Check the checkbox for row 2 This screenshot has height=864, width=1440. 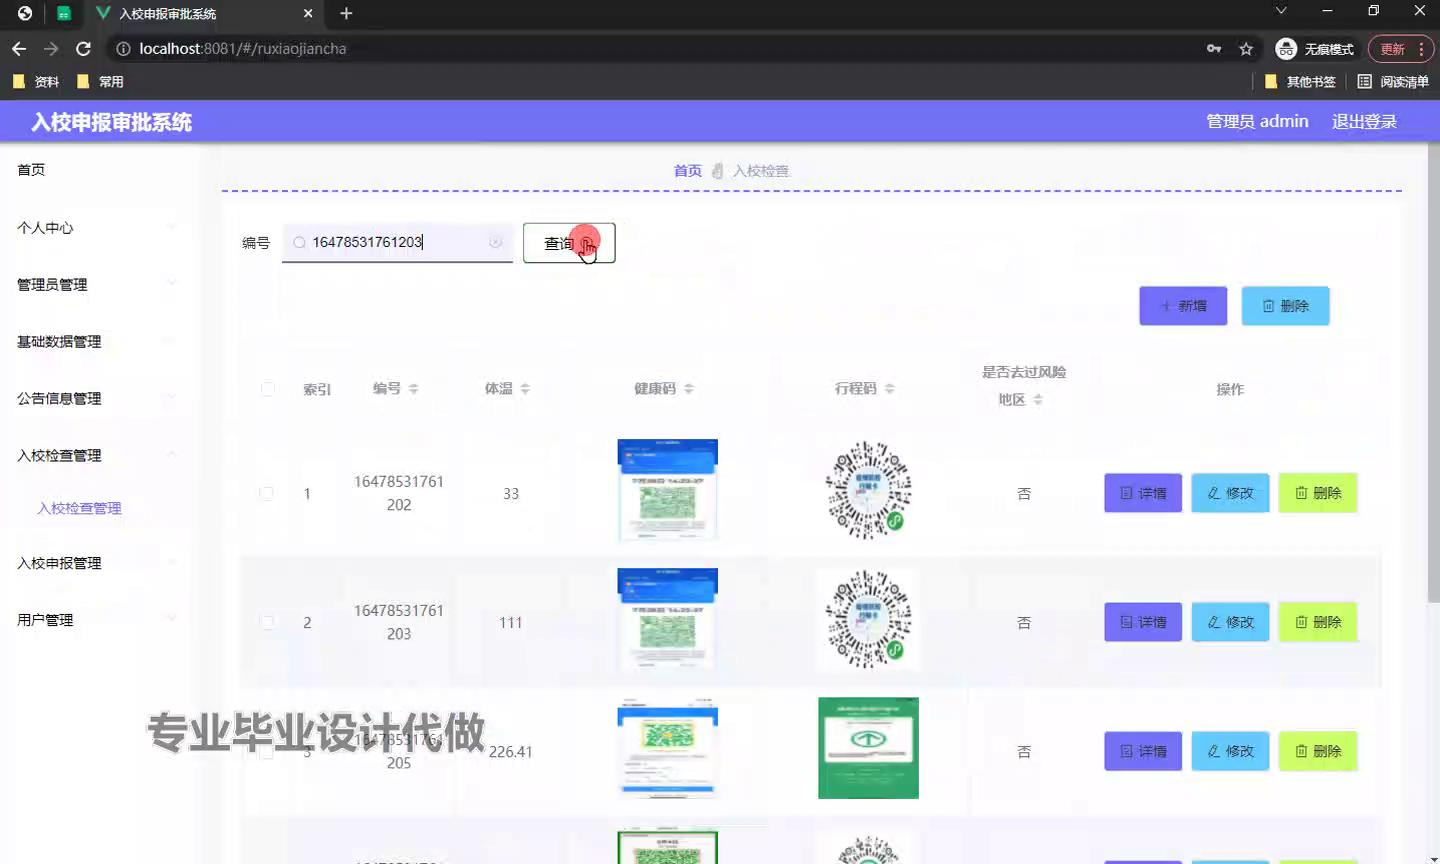click(267, 622)
